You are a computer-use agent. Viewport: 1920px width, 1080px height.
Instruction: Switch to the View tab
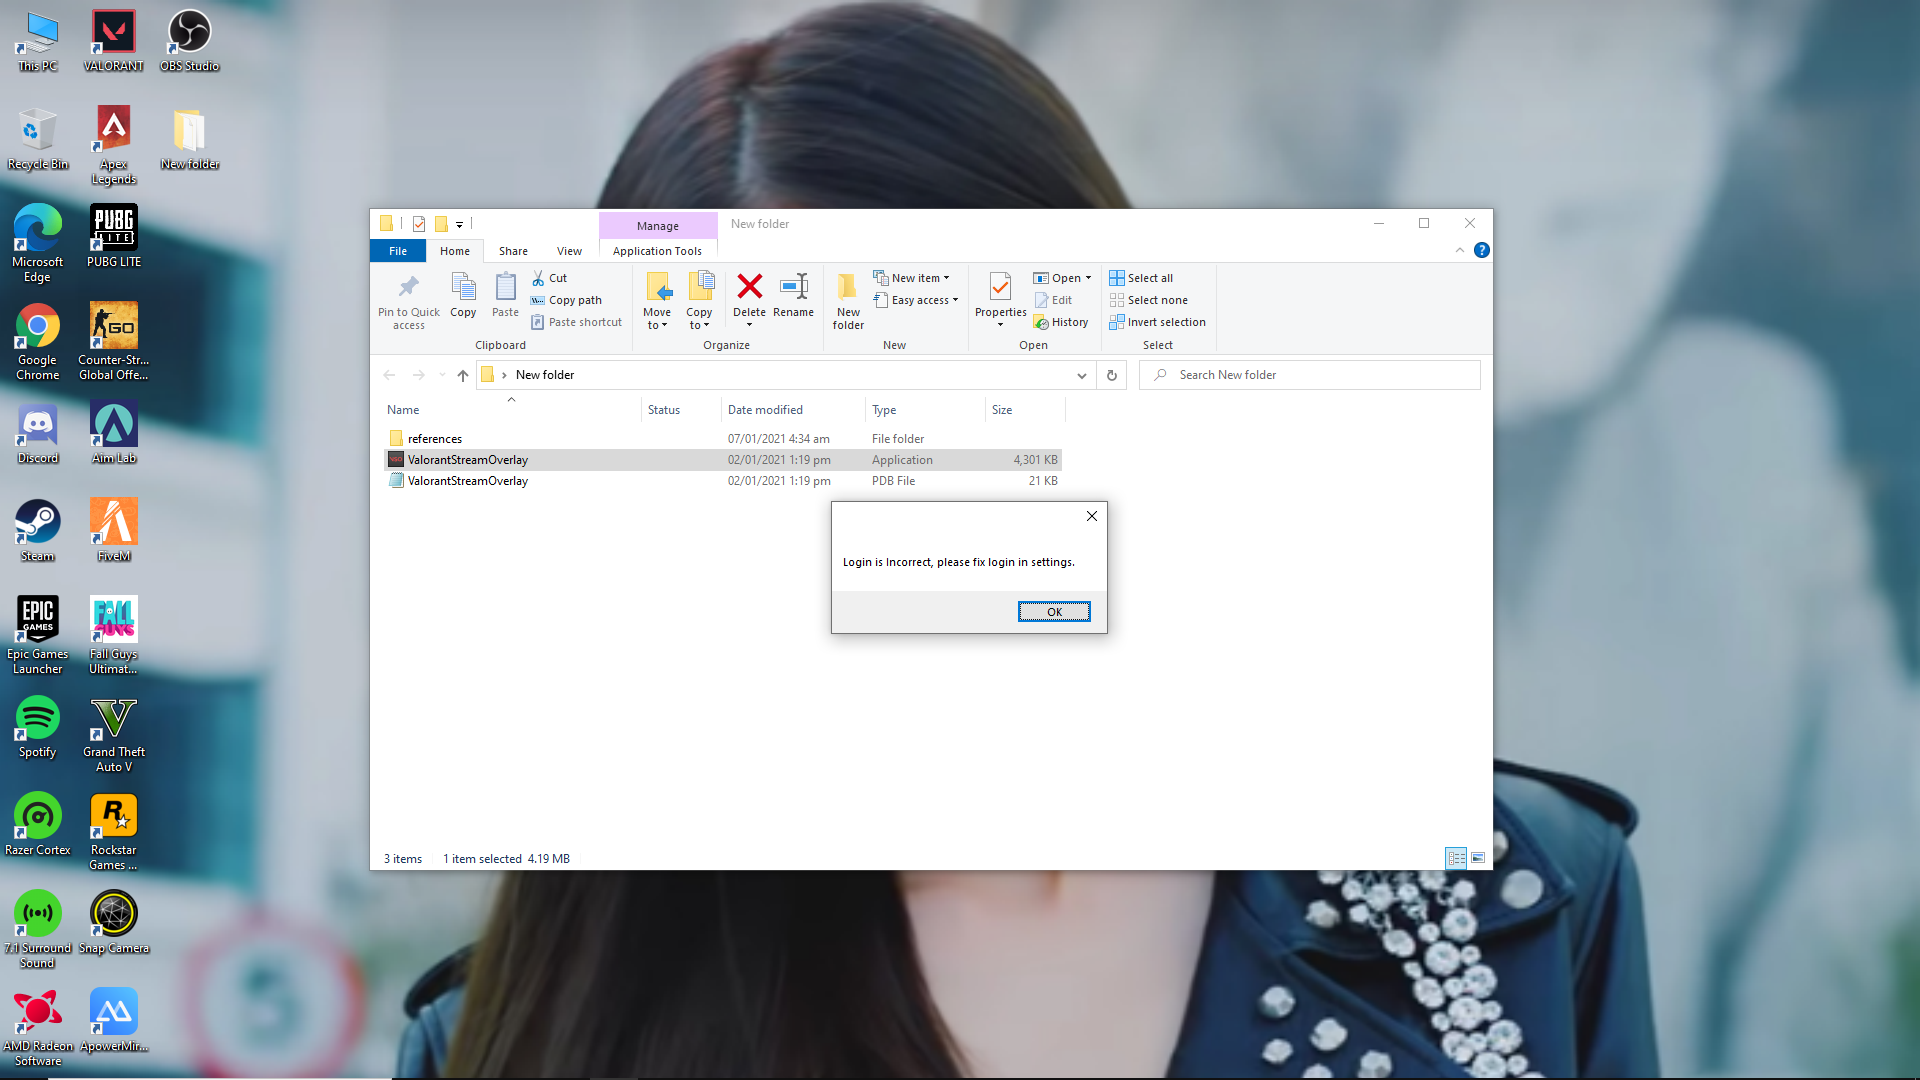point(569,251)
